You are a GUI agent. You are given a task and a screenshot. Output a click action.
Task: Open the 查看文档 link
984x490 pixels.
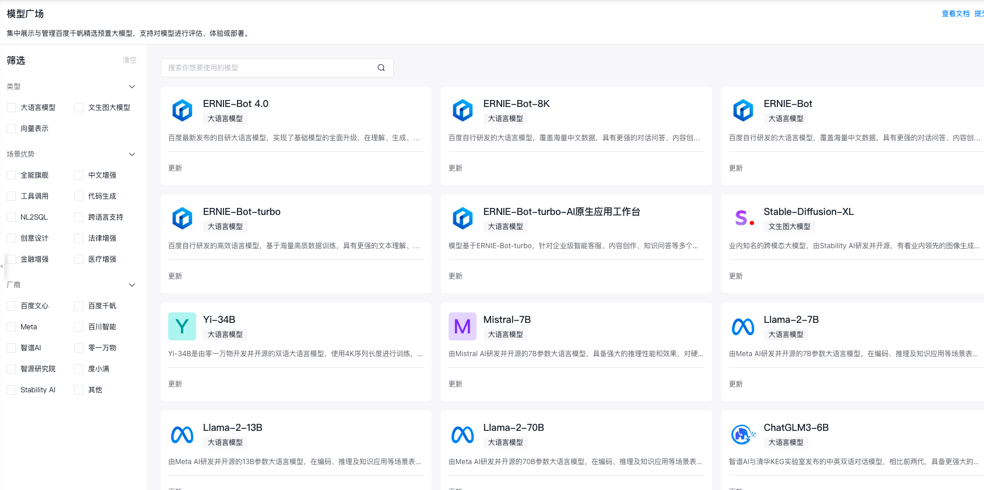tap(955, 14)
